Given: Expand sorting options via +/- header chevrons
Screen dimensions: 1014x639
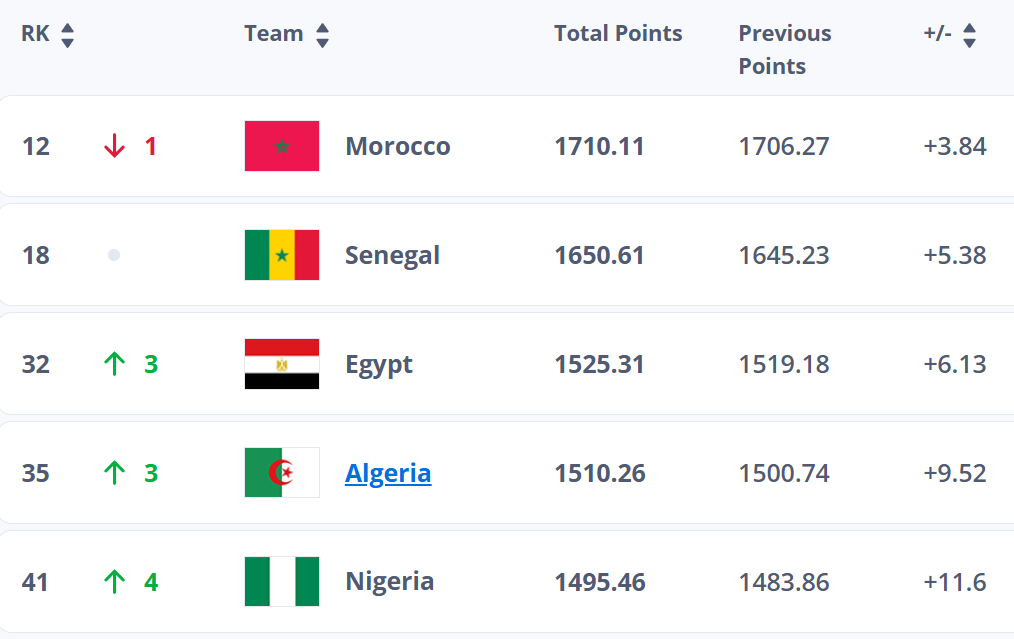Looking at the screenshot, I should click(x=968, y=33).
